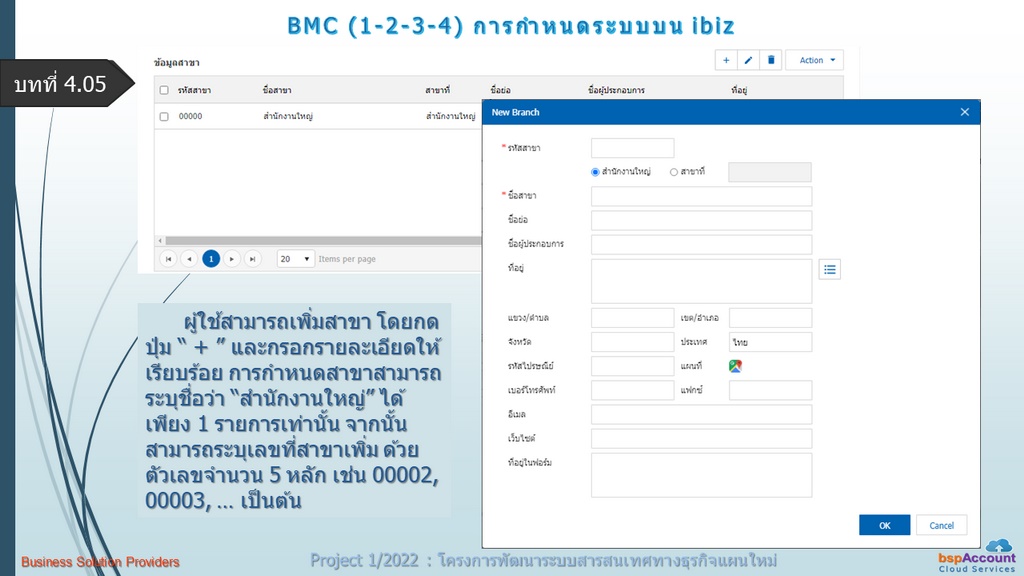Click the scrollbar left arrow under table
Viewport: 1024px width, 576px height.
(x=160, y=241)
